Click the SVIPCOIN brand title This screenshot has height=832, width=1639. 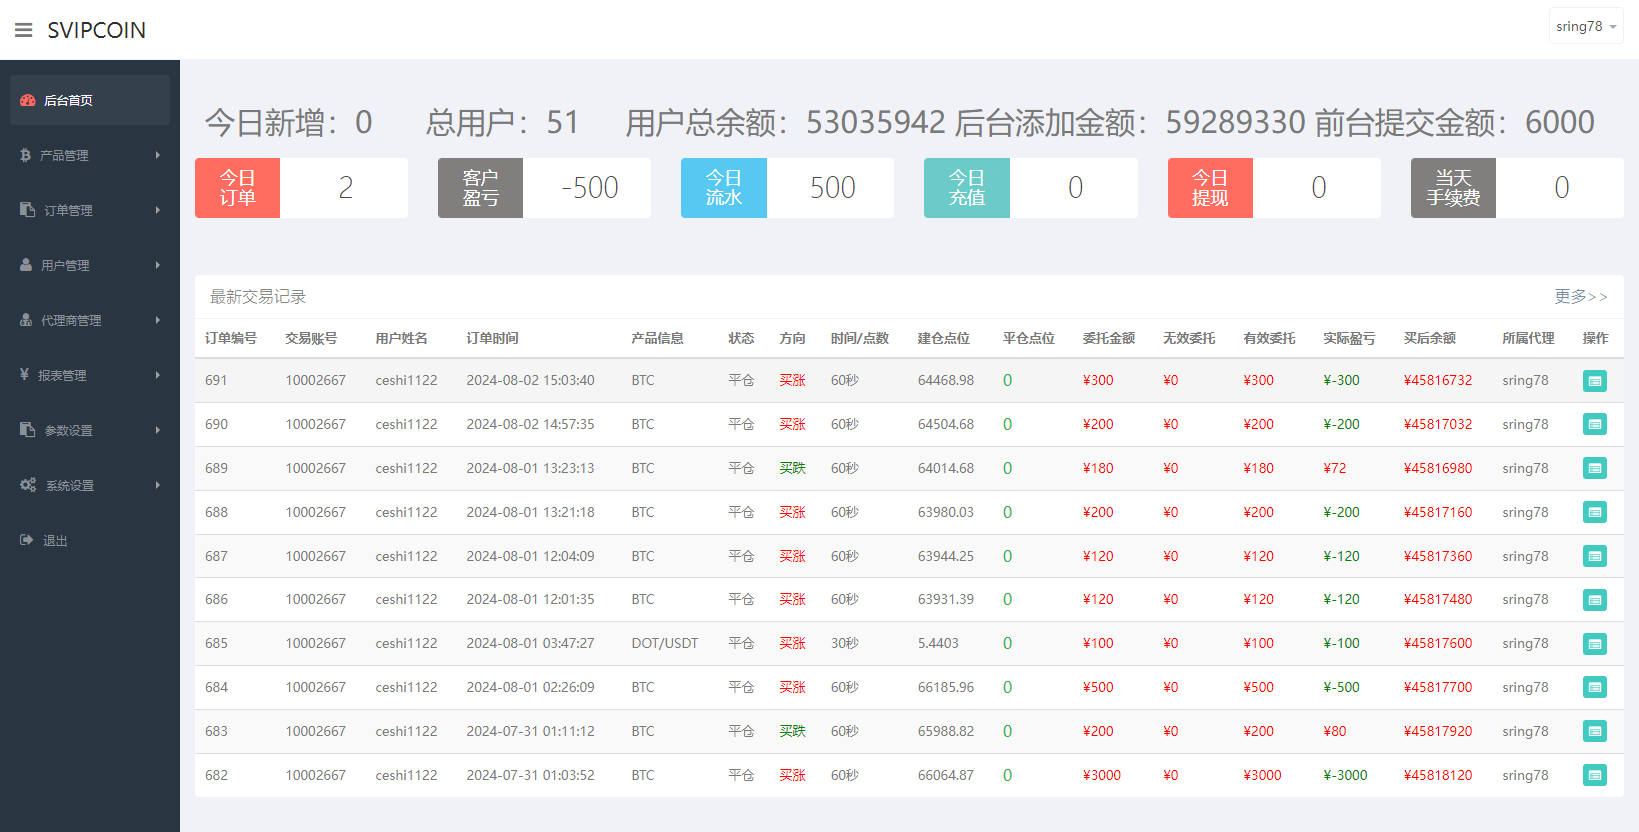96,30
